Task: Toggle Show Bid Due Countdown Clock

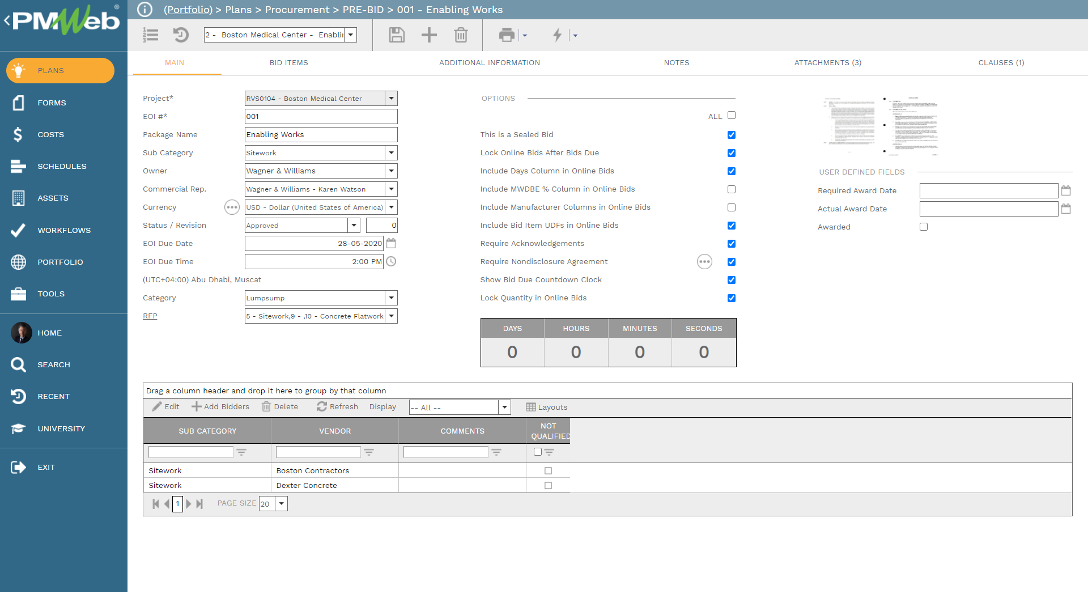Action: (731, 280)
